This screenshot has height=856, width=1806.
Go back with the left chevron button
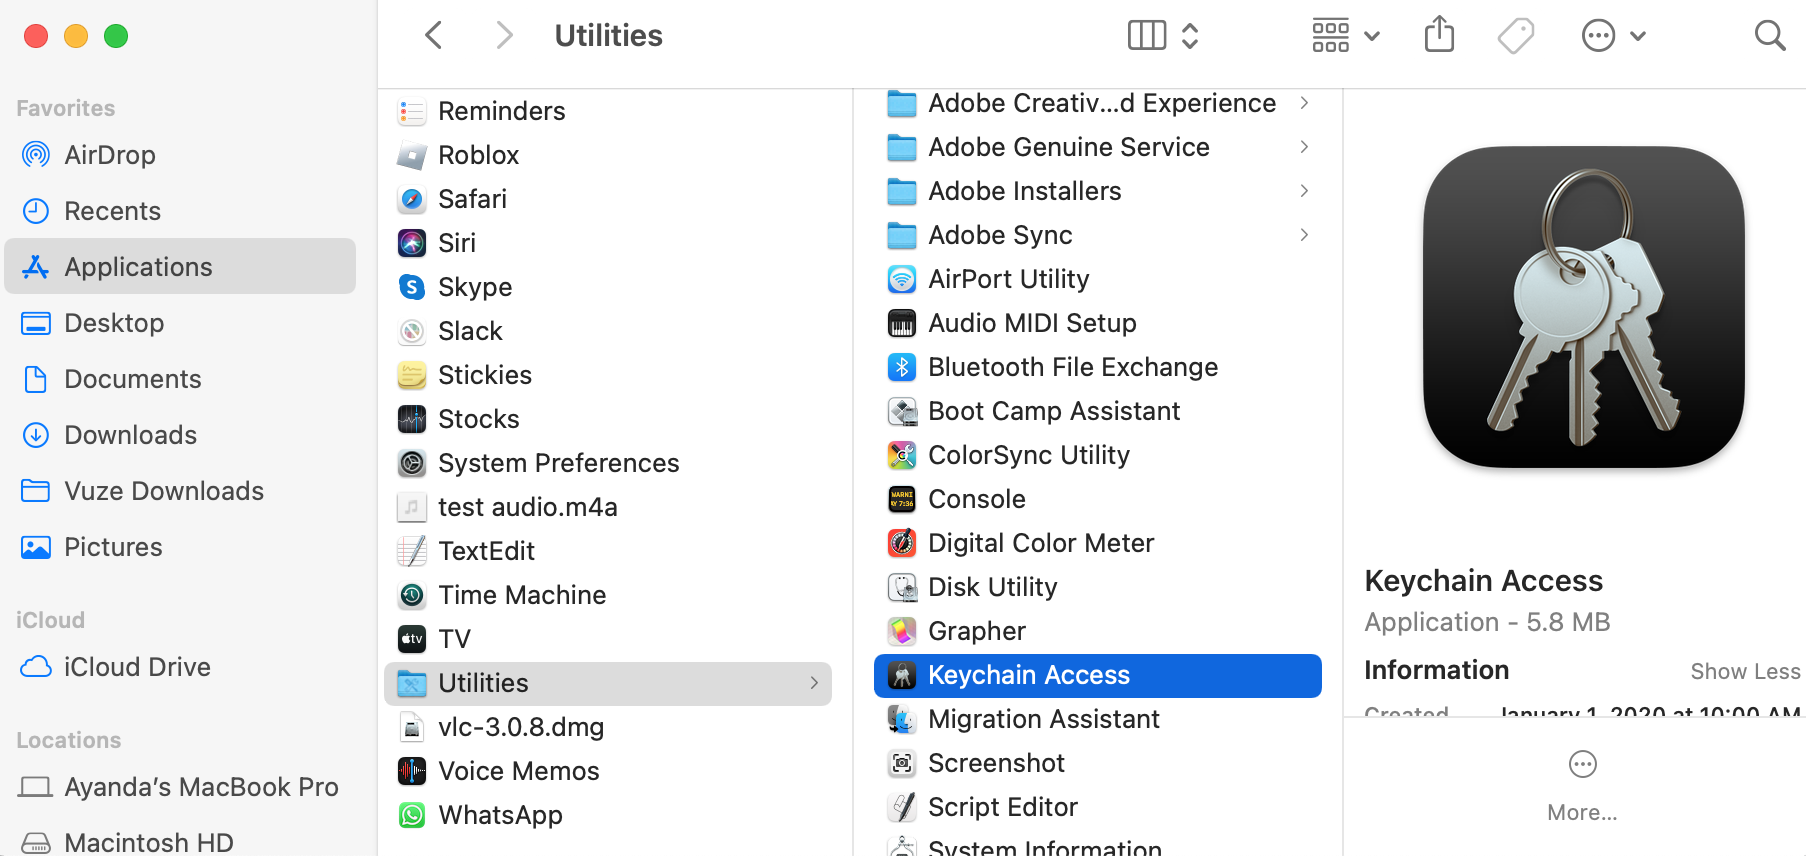coord(433,36)
